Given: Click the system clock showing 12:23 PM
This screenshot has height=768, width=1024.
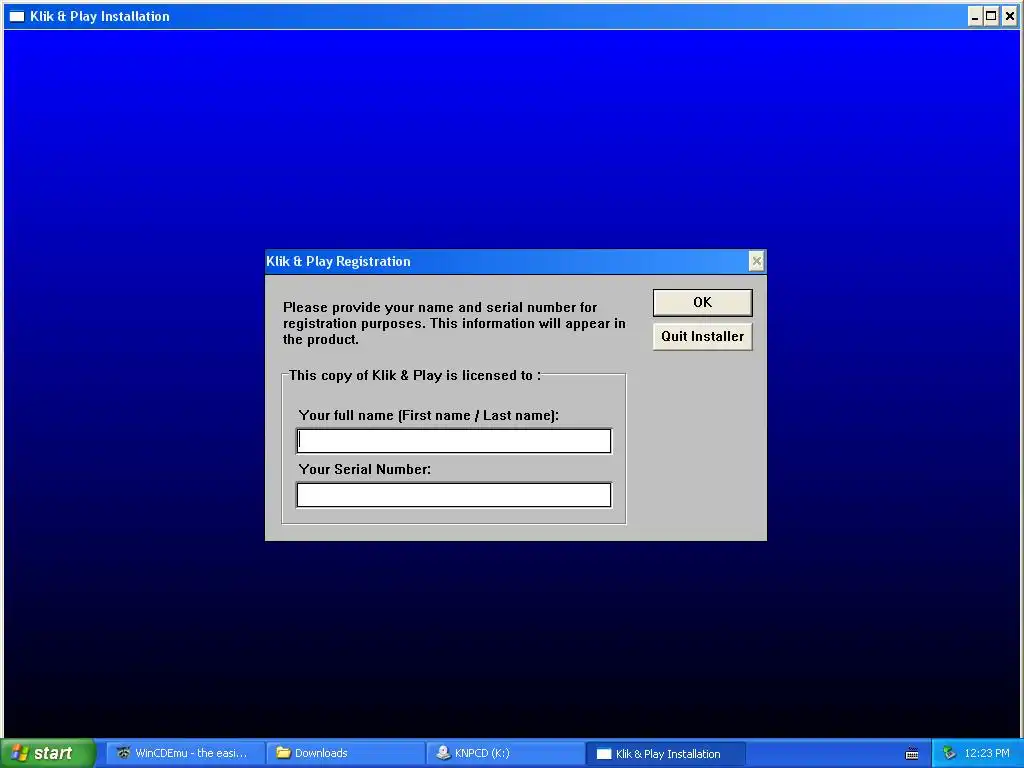Looking at the screenshot, I should coord(987,753).
